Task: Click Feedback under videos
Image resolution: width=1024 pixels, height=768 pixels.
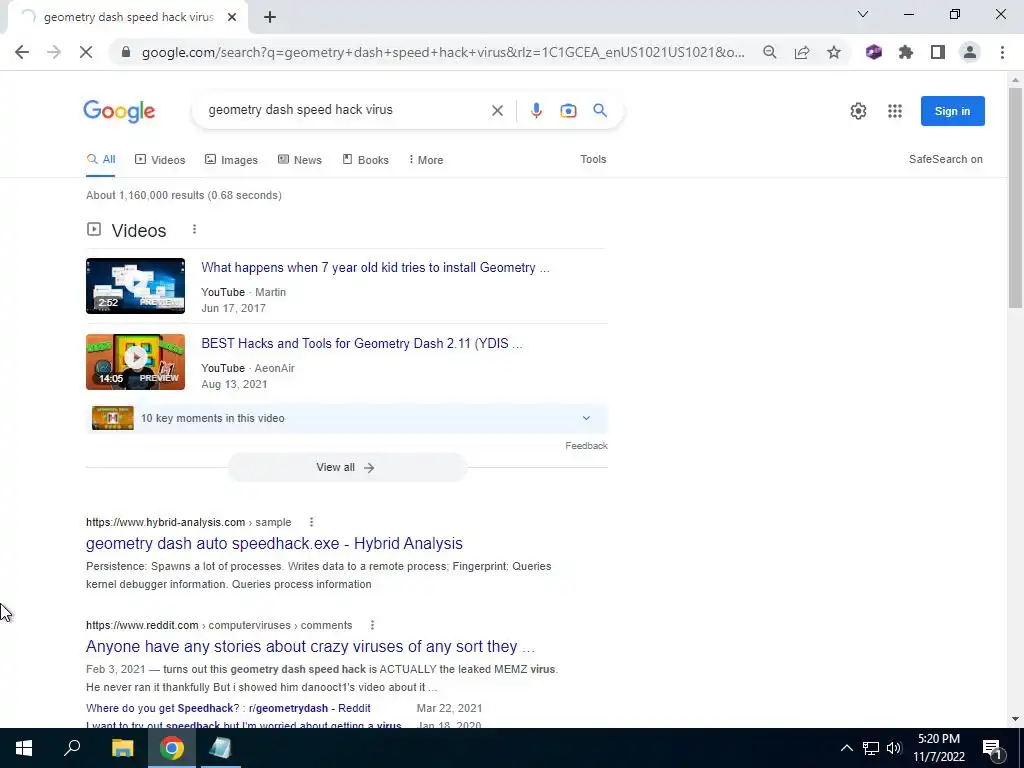Action: pyautogui.click(x=586, y=445)
